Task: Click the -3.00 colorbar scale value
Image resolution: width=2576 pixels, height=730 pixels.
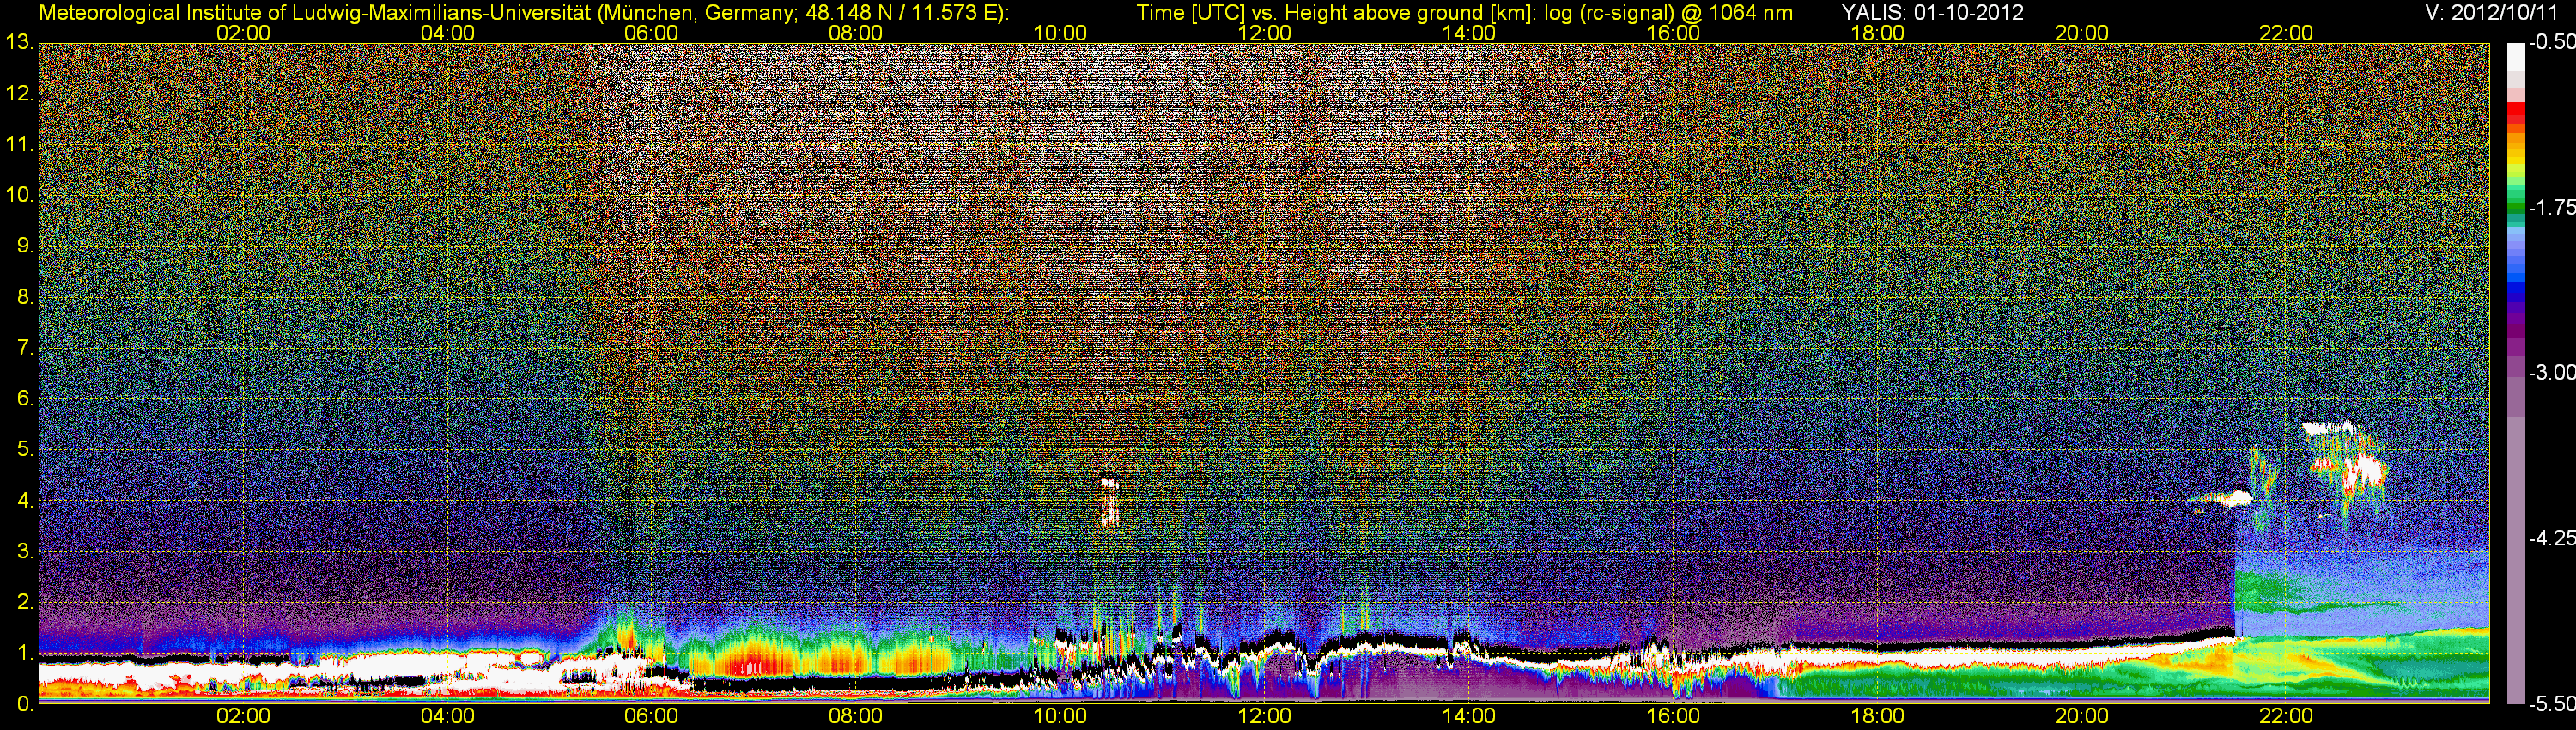Action: [x=2551, y=372]
